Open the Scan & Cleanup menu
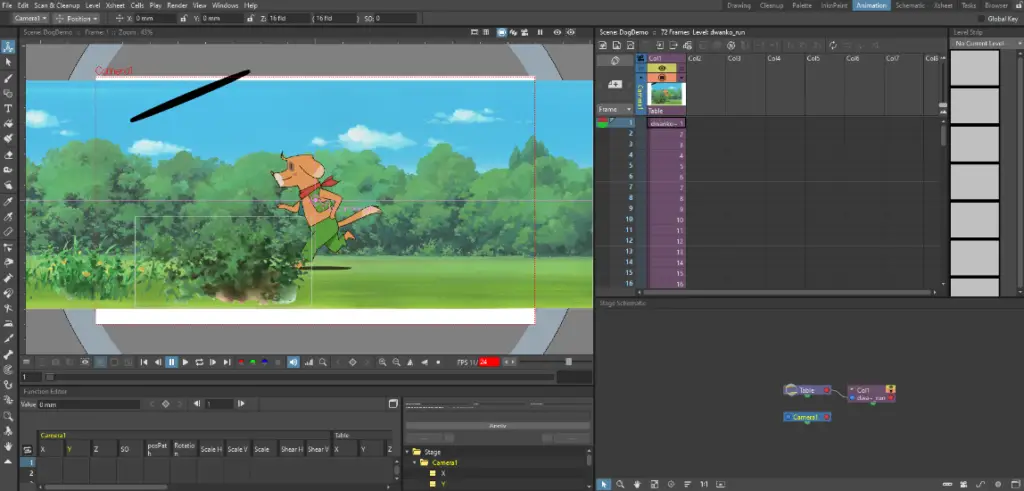Screen dimensions: 1024x491 click(56, 5)
